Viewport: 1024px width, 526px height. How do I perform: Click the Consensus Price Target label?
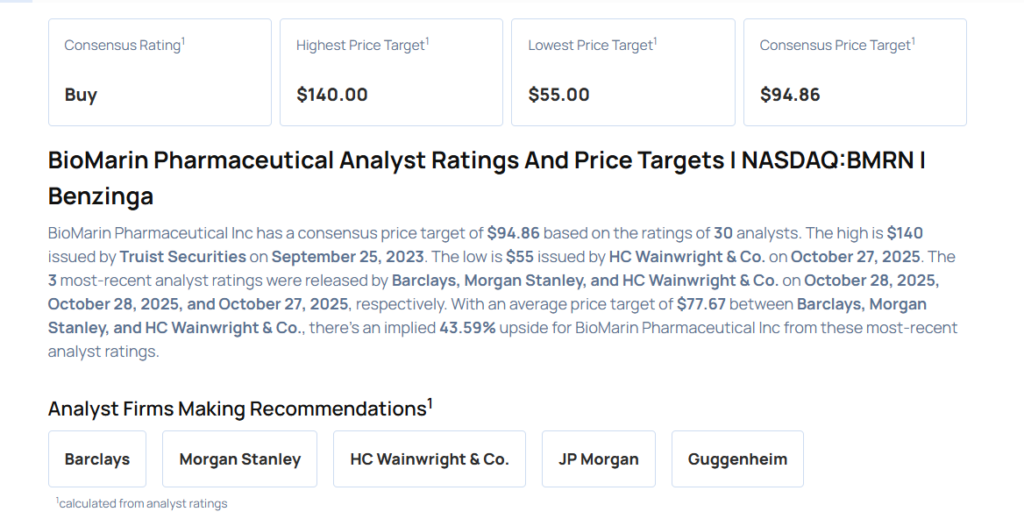[x=836, y=46]
